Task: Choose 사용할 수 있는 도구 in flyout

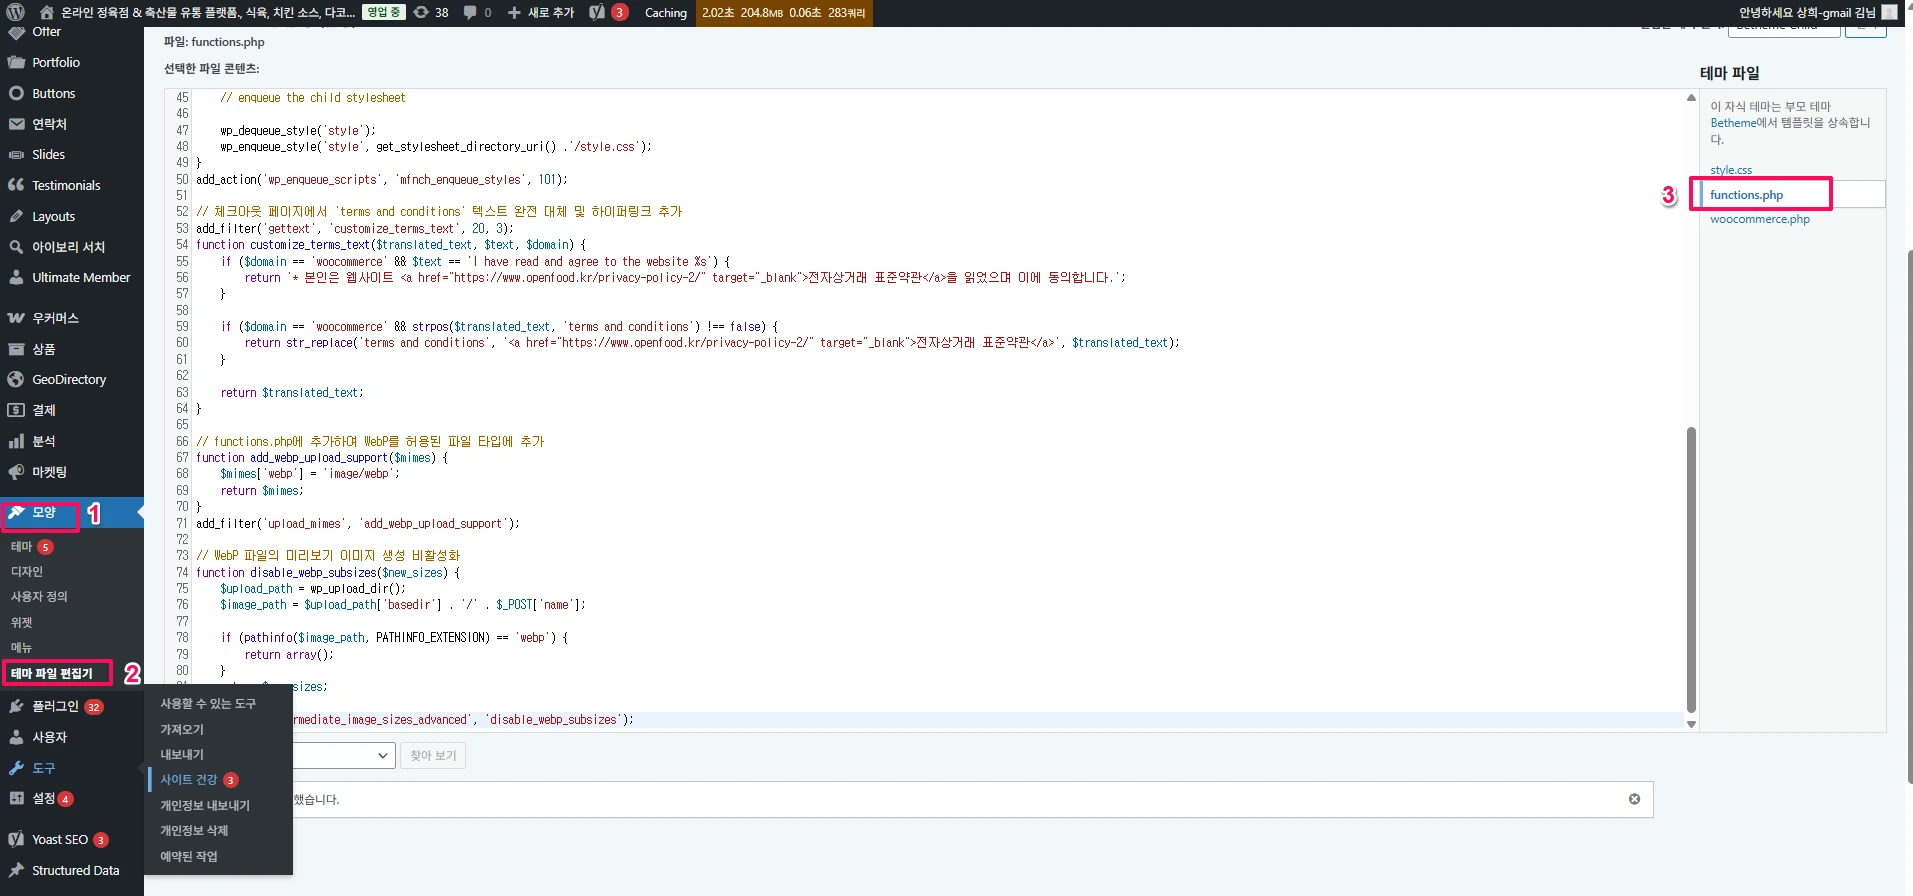Action: 208,704
